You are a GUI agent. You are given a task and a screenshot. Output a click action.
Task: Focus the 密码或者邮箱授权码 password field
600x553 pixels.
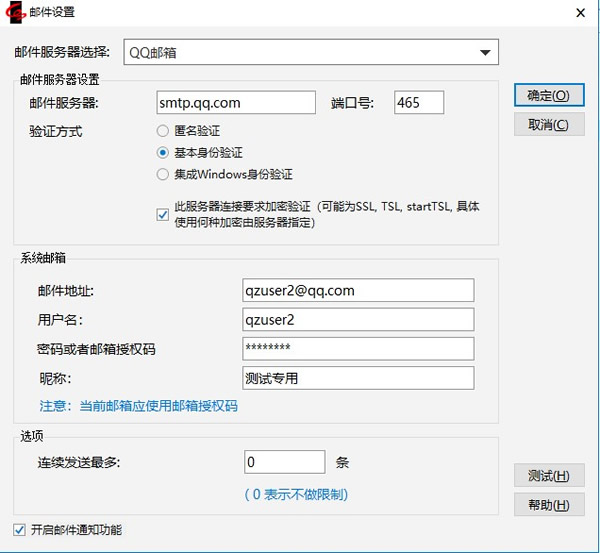coord(357,348)
